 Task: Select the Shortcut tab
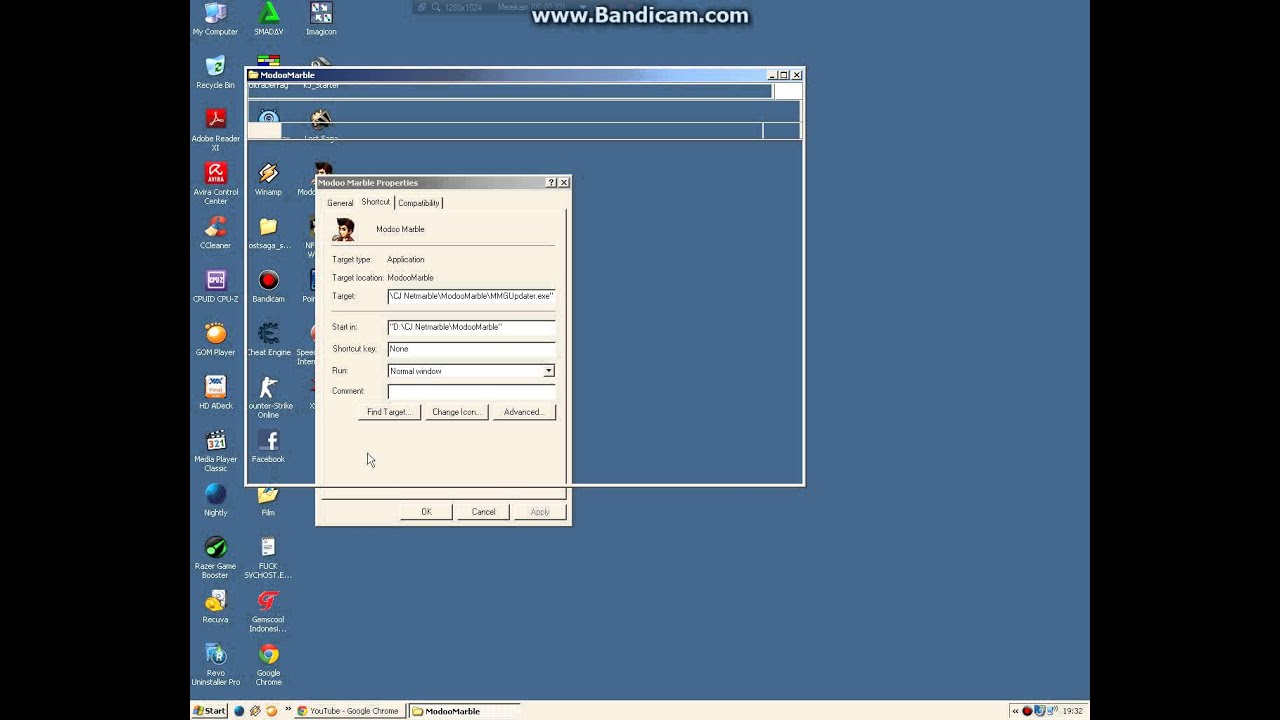coord(376,202)
